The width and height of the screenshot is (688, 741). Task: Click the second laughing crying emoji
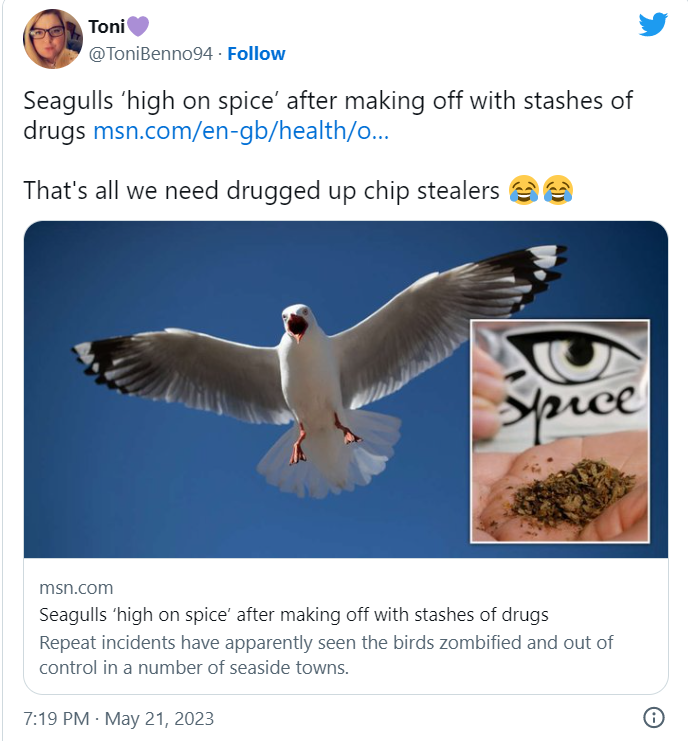558,190
